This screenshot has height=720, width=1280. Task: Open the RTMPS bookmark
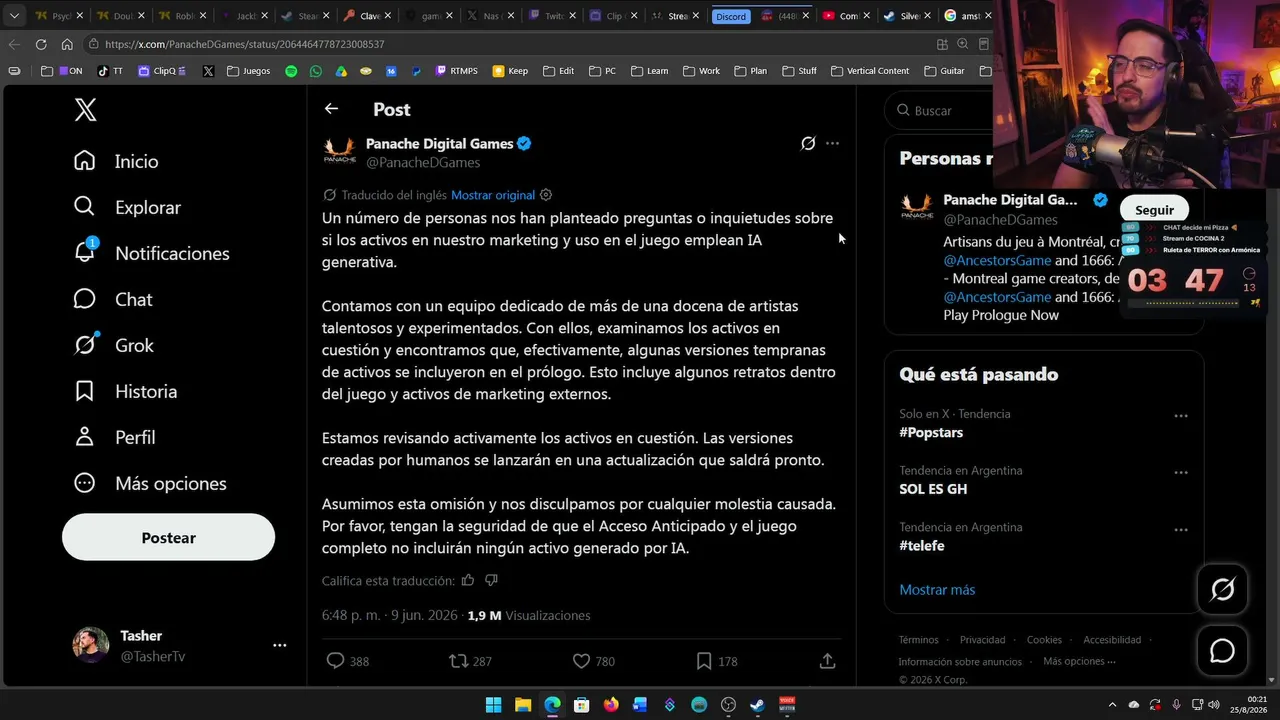click(456, 71)
